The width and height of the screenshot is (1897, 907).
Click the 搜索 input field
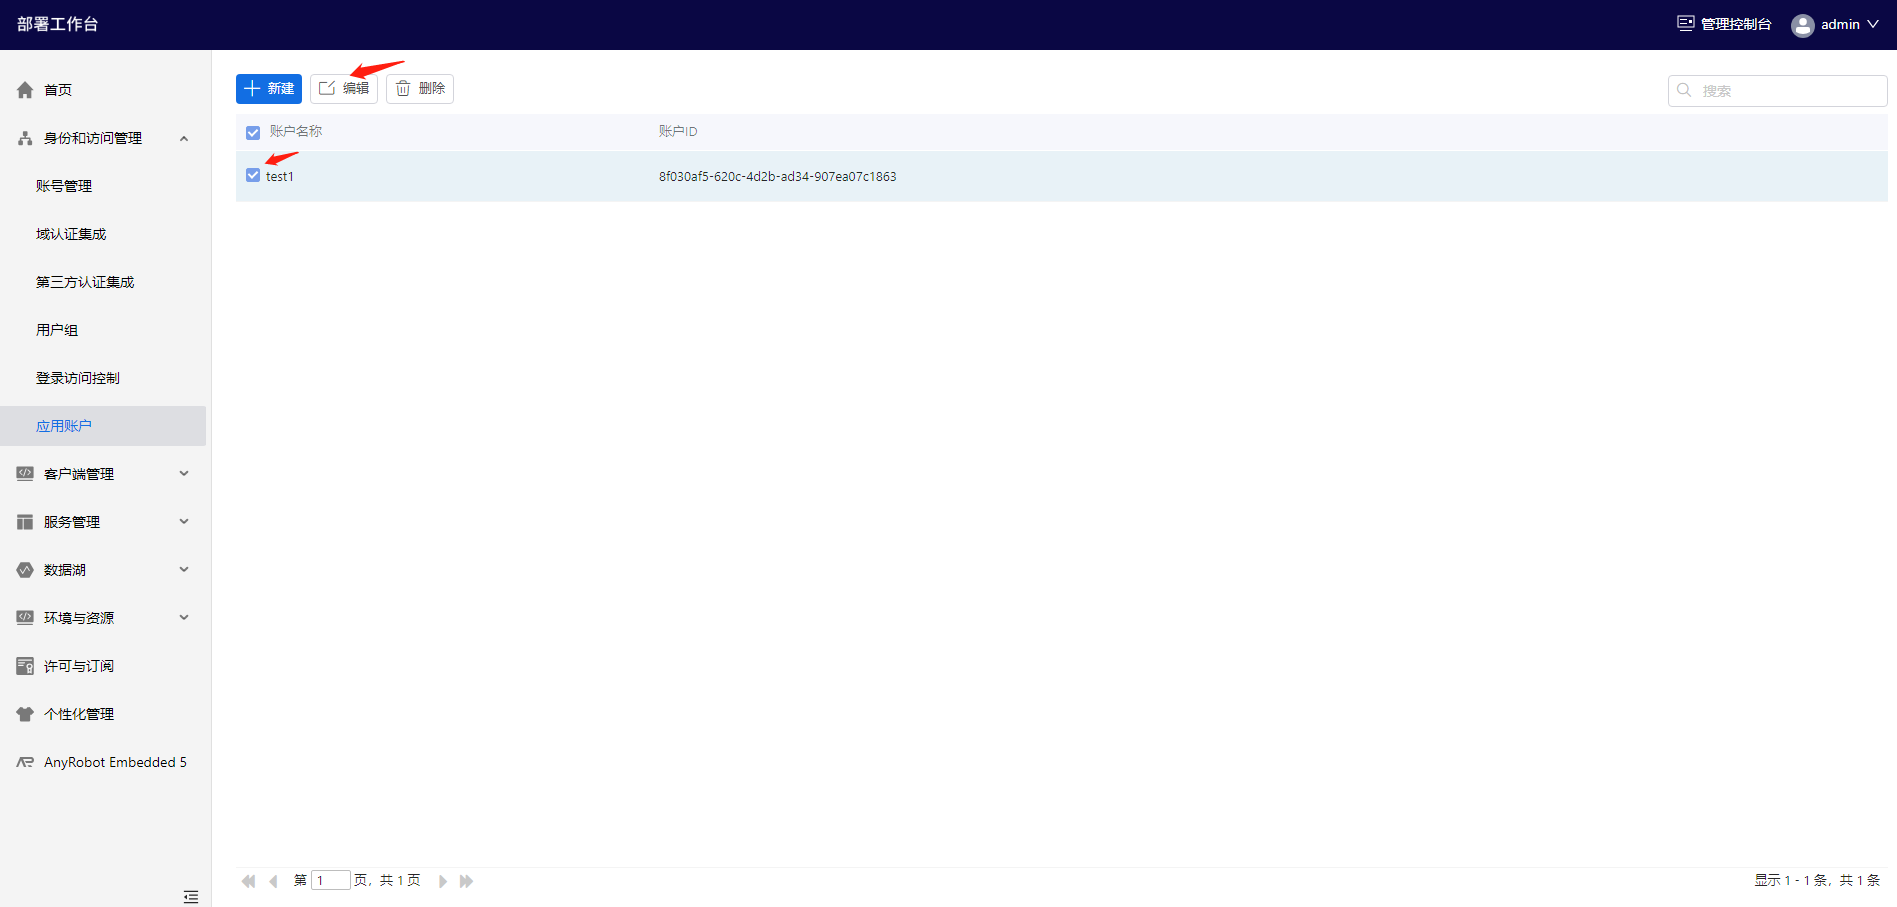click(x=1777, y=90)
